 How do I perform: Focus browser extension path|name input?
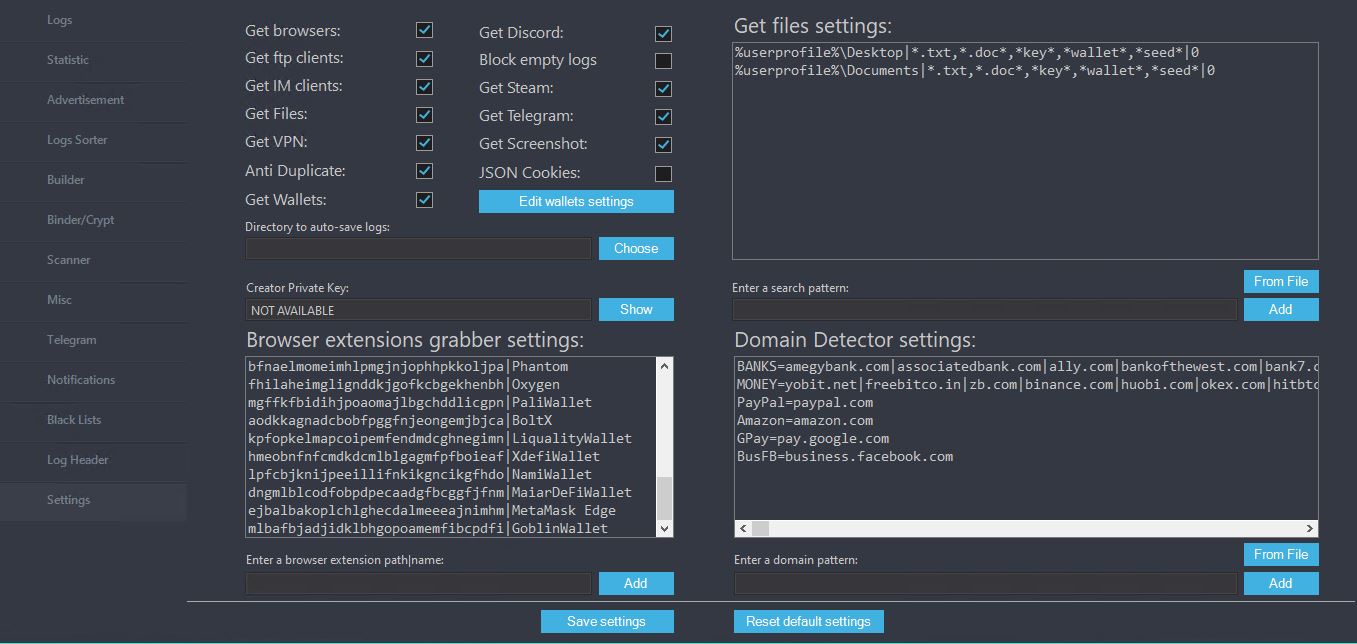pos(418,583)
